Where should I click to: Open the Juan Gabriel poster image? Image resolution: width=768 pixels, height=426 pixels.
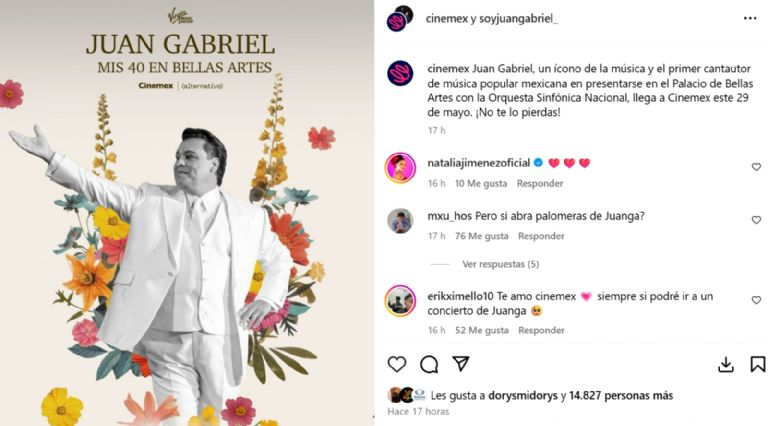(187, 213)
